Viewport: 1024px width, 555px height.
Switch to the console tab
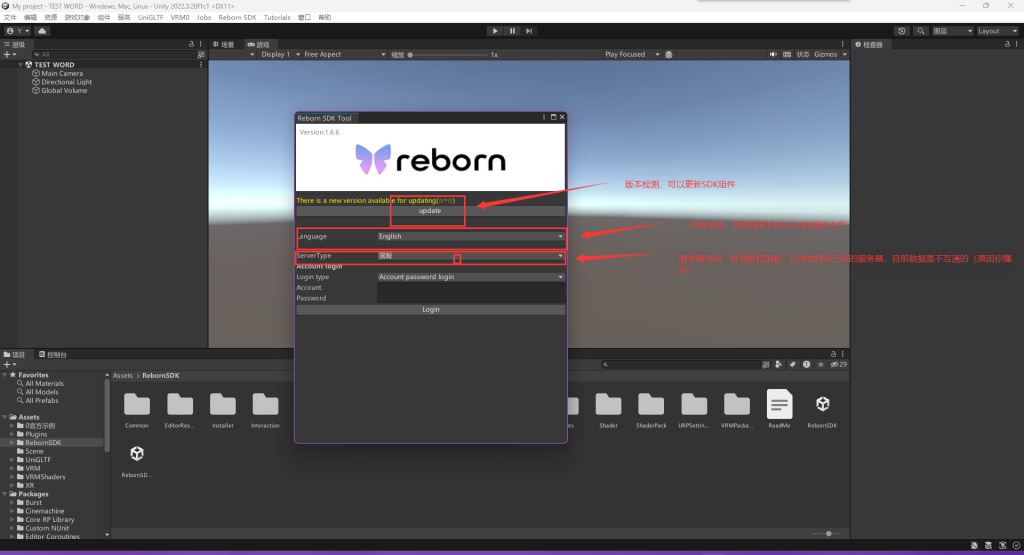click(x=53, y=355)
